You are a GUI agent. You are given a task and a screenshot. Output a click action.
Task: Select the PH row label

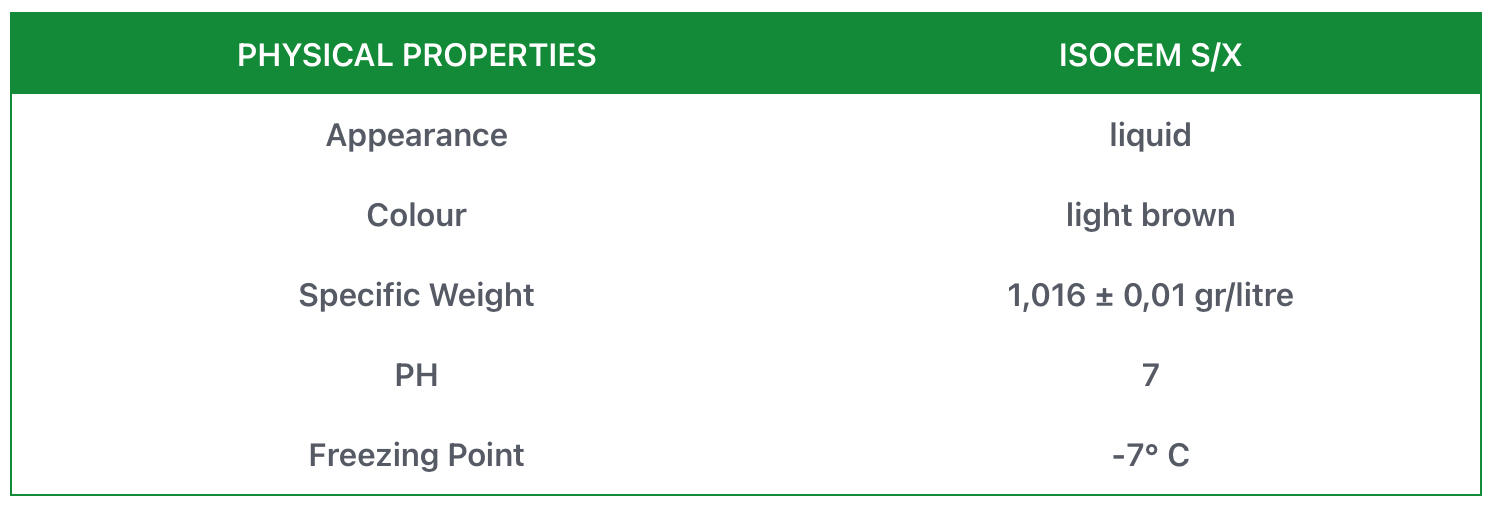pyautogui.click(x=416, y=375)
